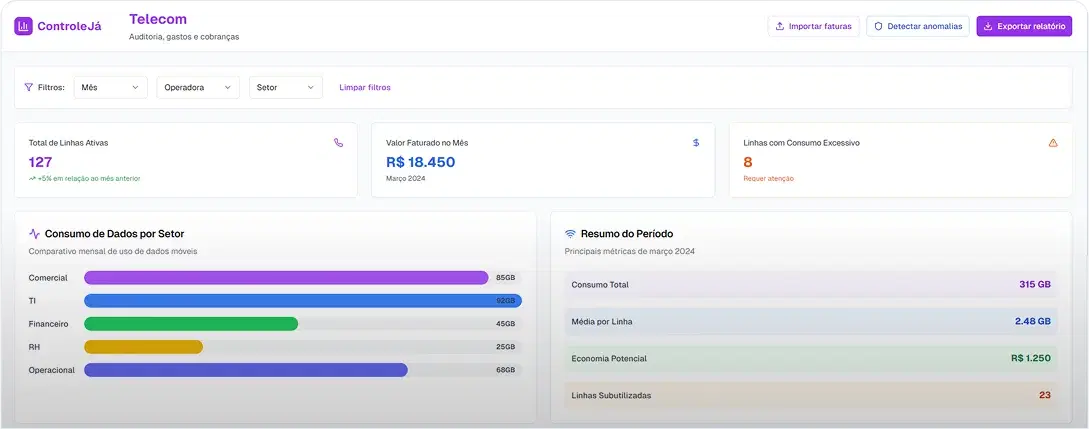The image size is (1089, 429).
Task: Click the green trend arrow under 127
Action: click(32, 178)
